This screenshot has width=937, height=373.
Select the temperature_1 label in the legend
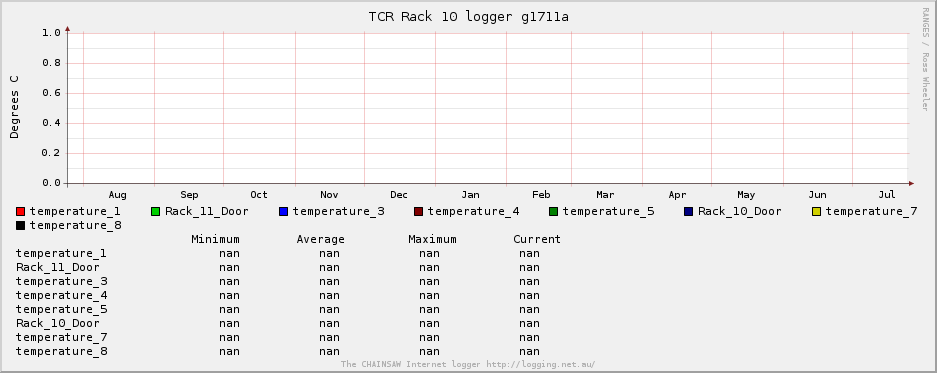(x=75, y=211)
